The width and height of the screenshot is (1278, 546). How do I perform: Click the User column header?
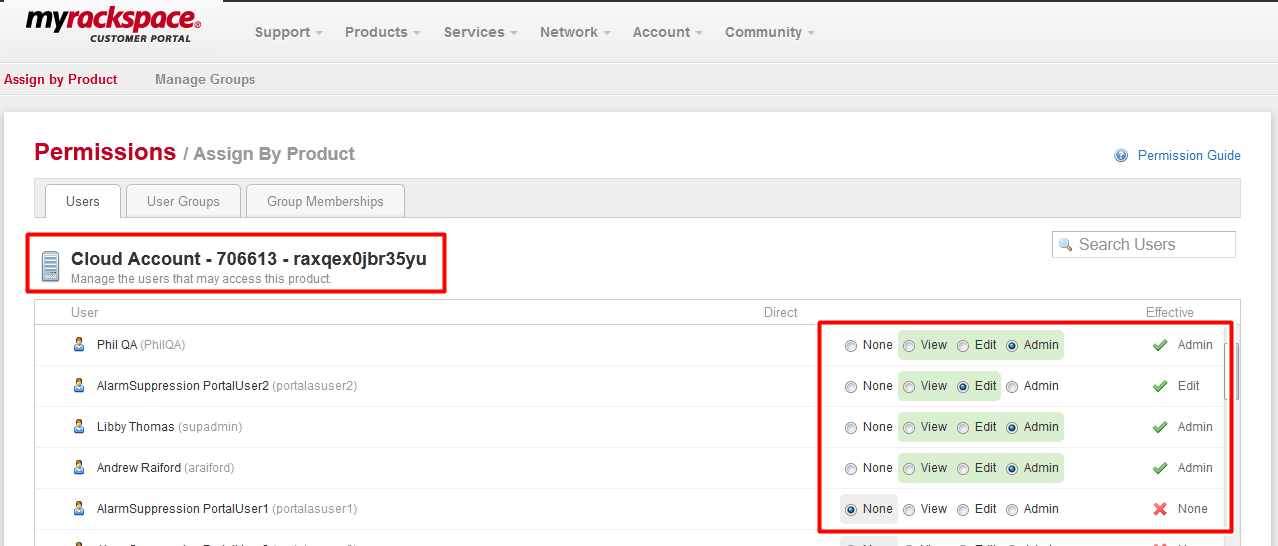[85, 313]
